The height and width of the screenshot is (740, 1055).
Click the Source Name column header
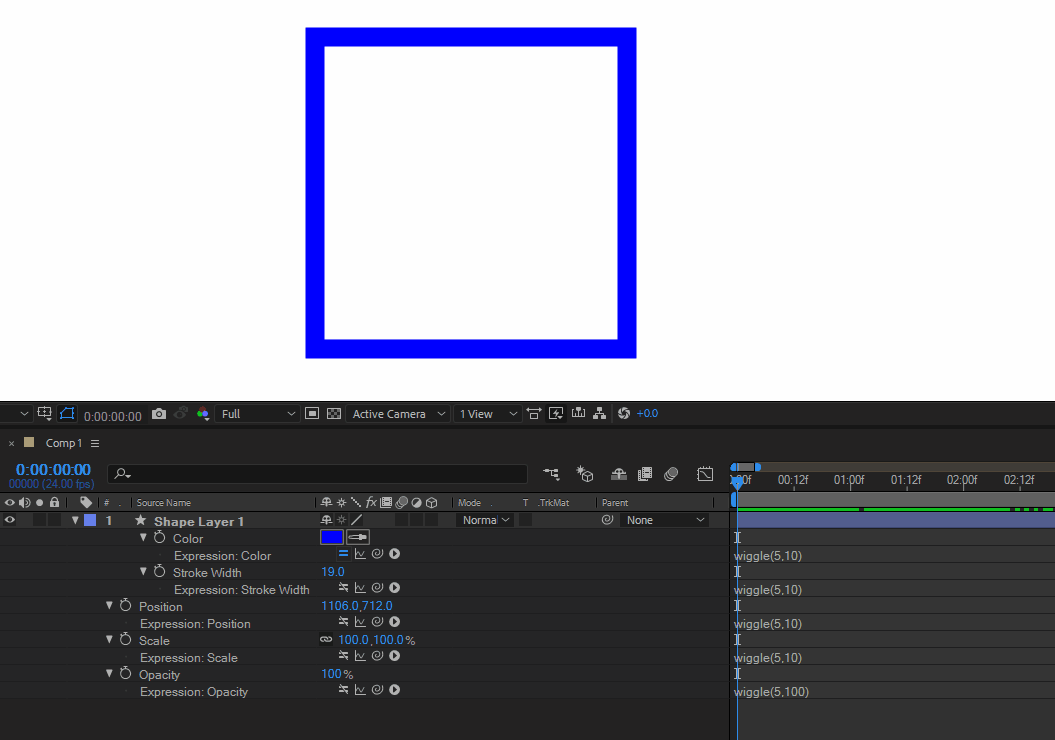(x=163, y=503)
